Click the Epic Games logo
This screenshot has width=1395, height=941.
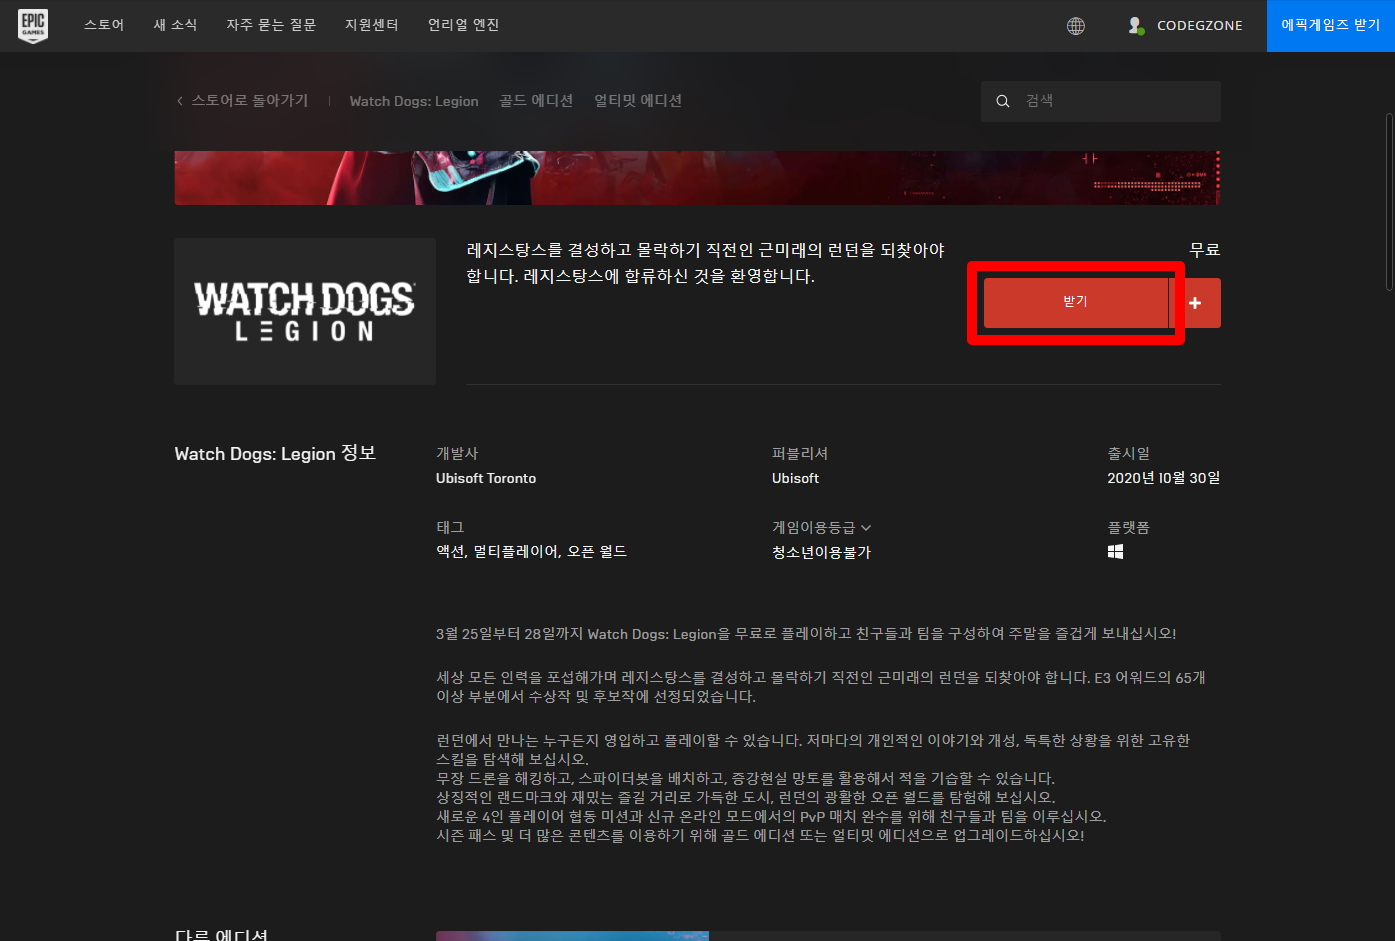pos(33,26)
